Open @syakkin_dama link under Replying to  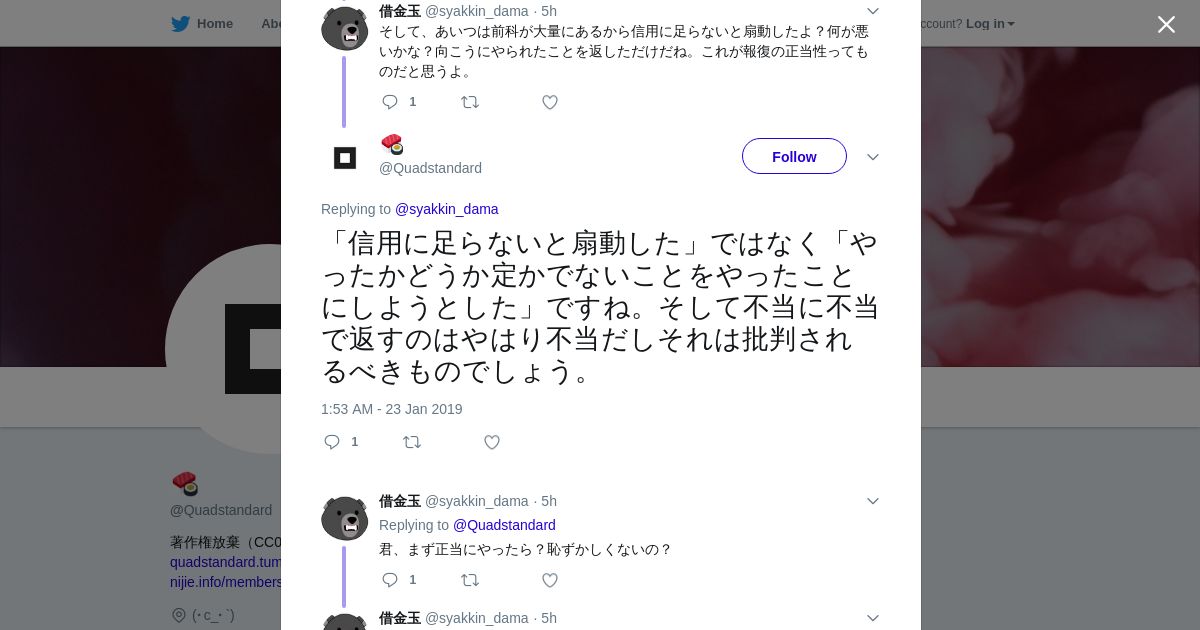pyautogui.click(x=446, y=209)
